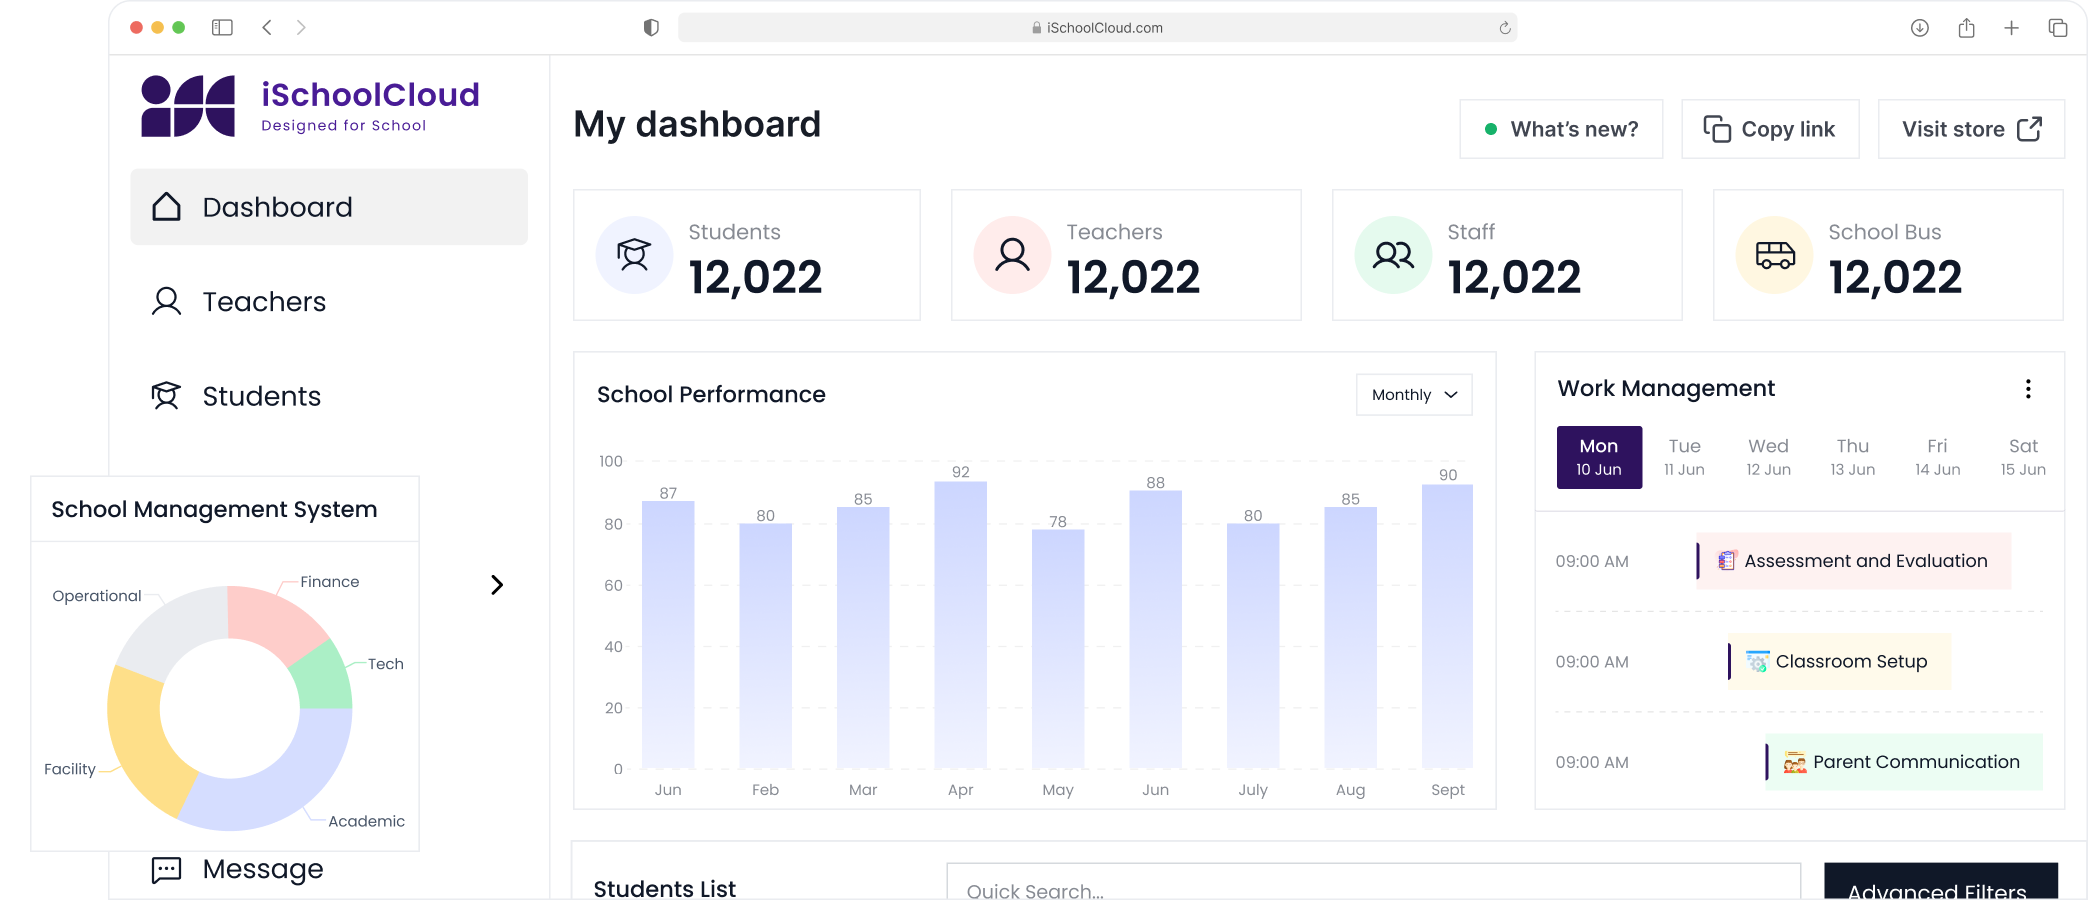
Task: Focus the Quick Search input field
Action: click(1372, 885)
